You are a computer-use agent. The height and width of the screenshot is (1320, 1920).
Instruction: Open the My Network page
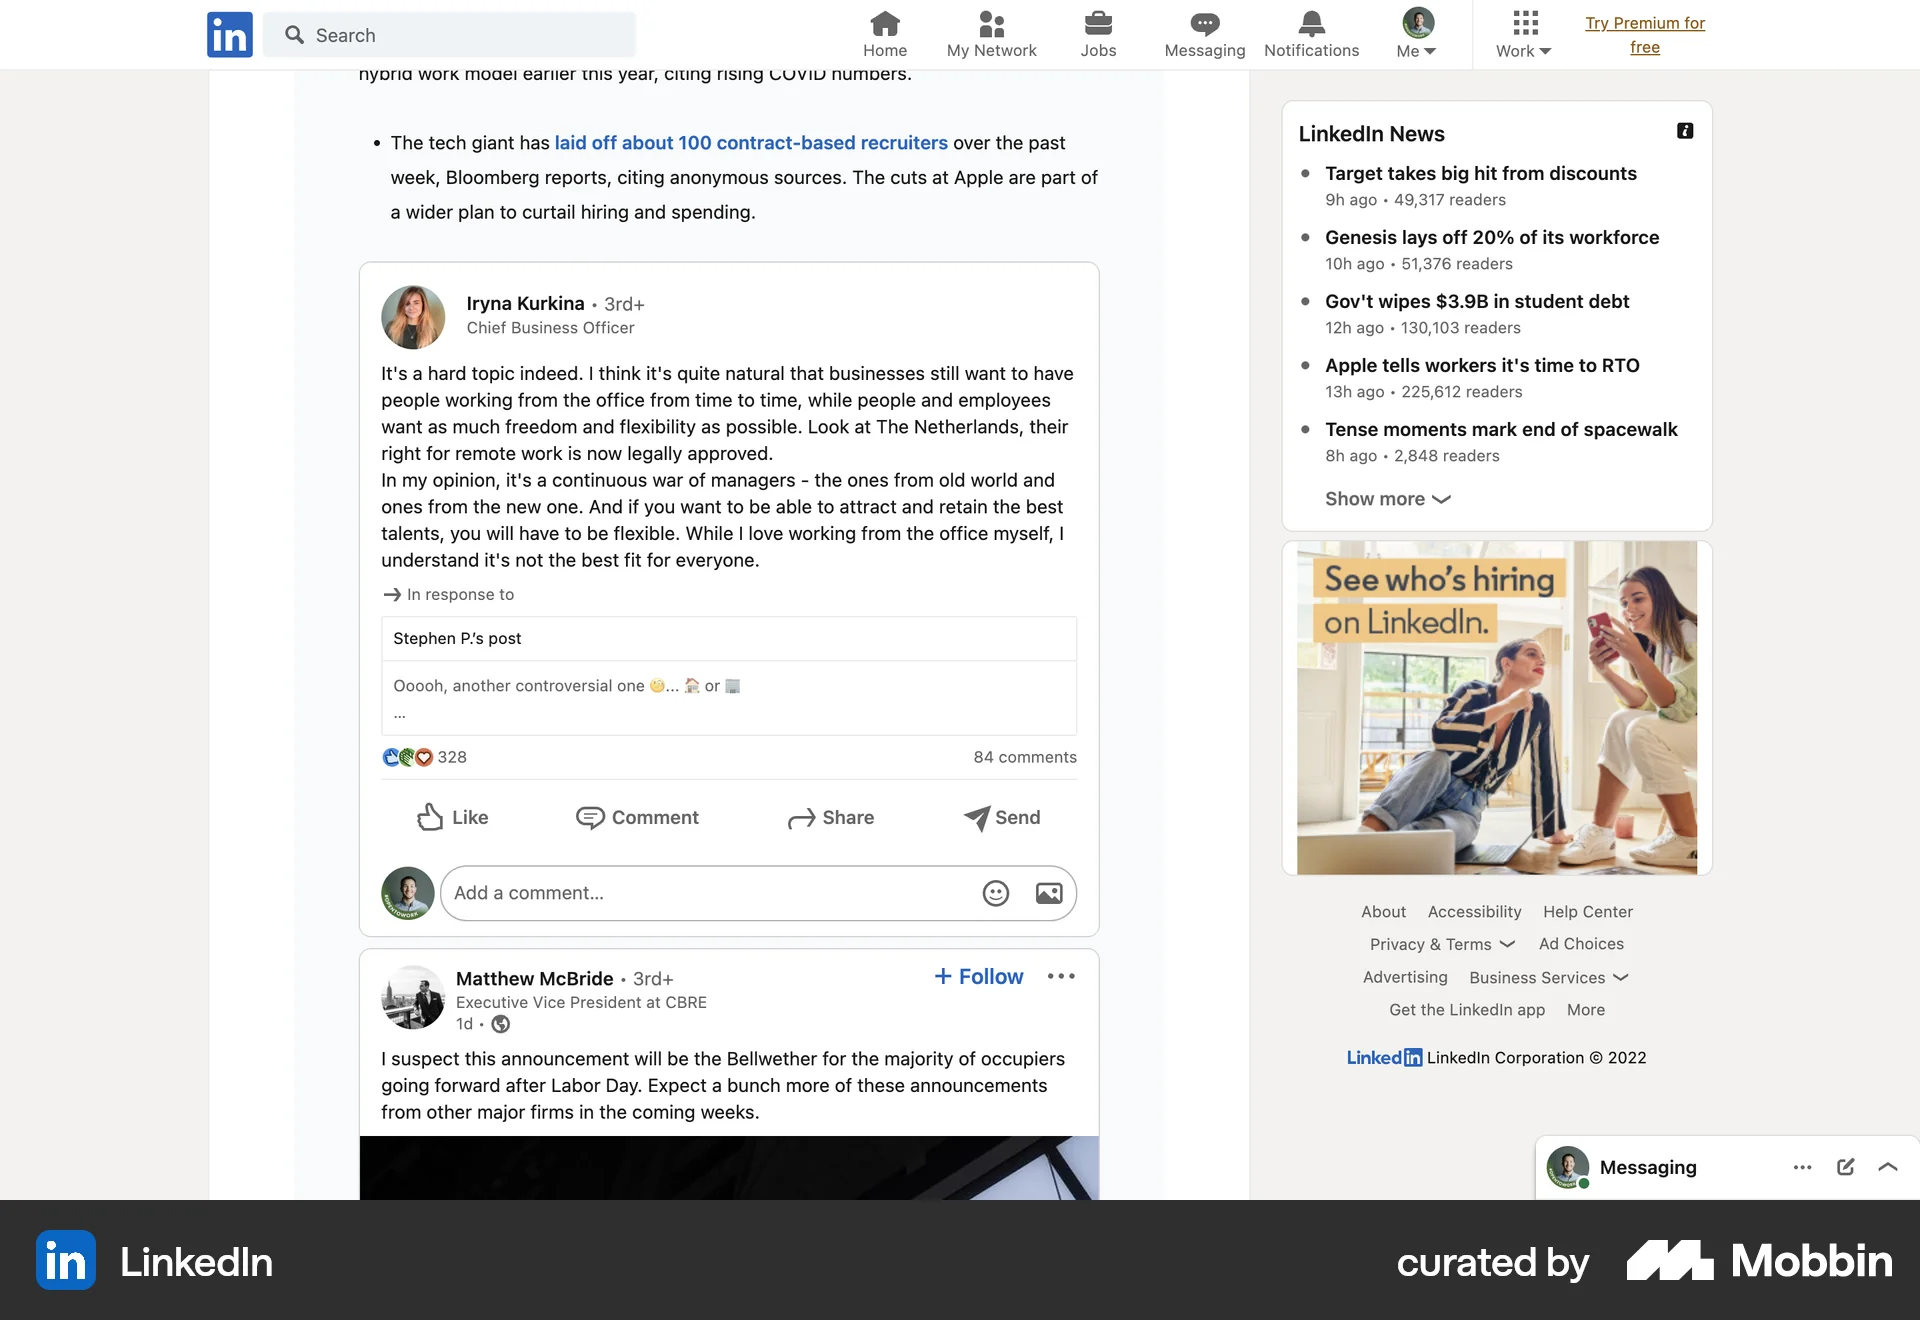click(x=990, y=34)
